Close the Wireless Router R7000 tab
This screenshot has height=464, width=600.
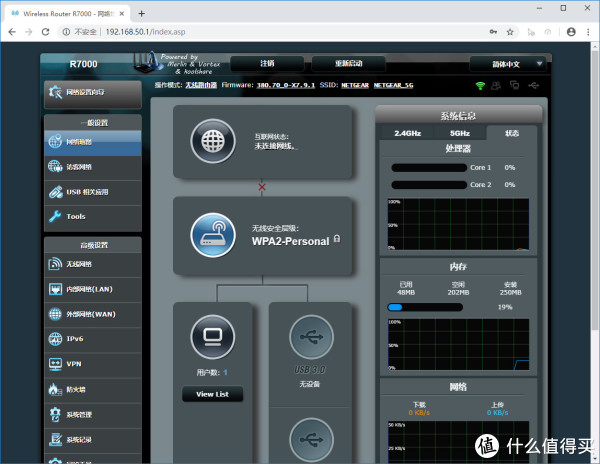pos(122,13)
